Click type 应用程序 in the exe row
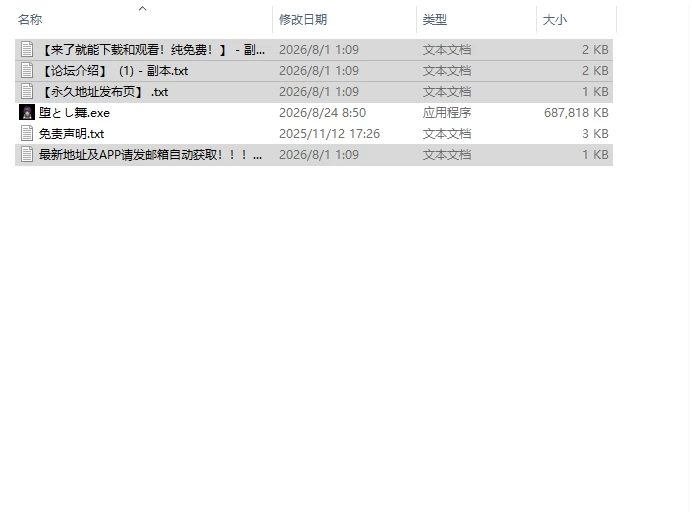 [447, 113]
